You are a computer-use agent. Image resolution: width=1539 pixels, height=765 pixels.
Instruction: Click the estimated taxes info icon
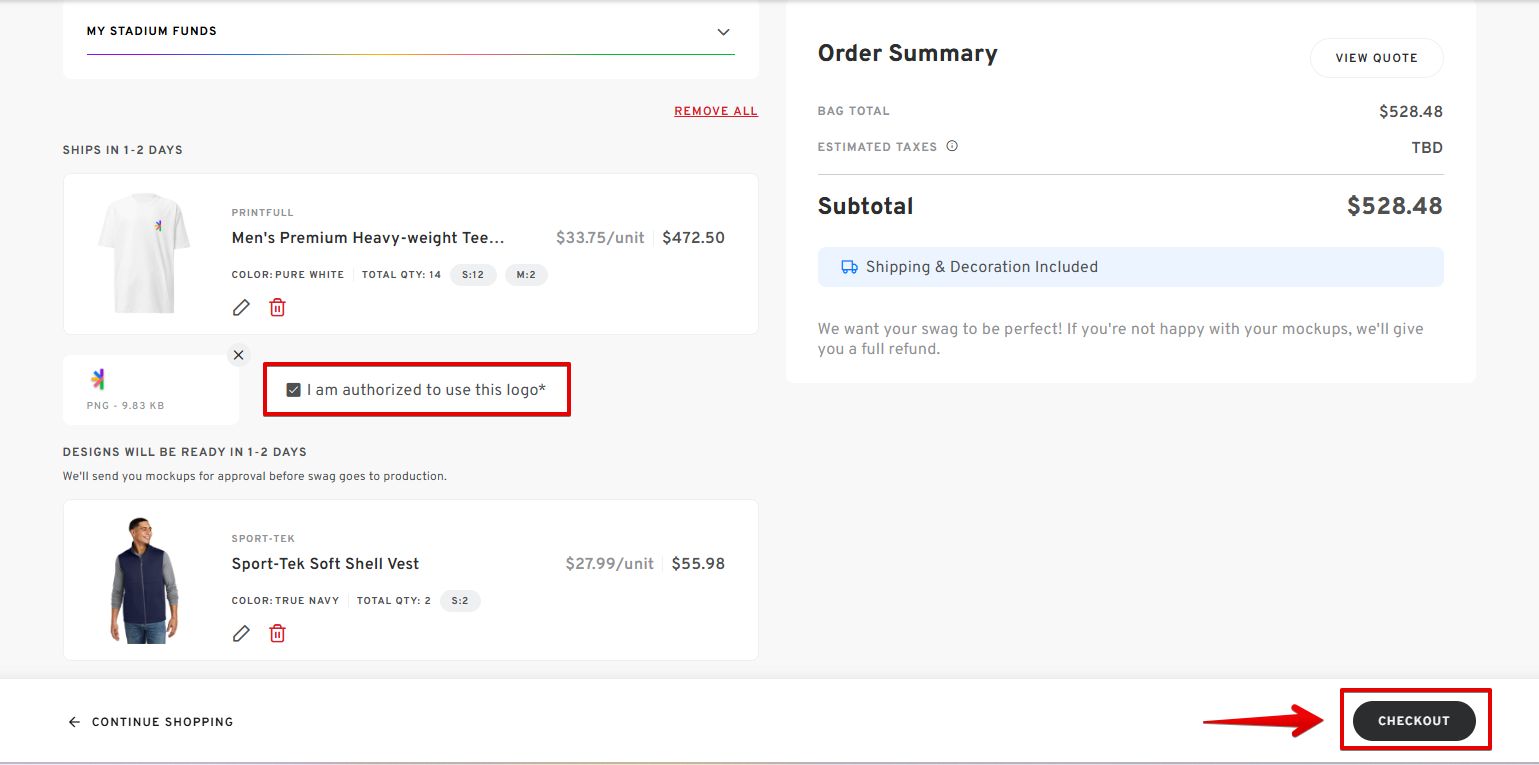[x=952, y=146]
